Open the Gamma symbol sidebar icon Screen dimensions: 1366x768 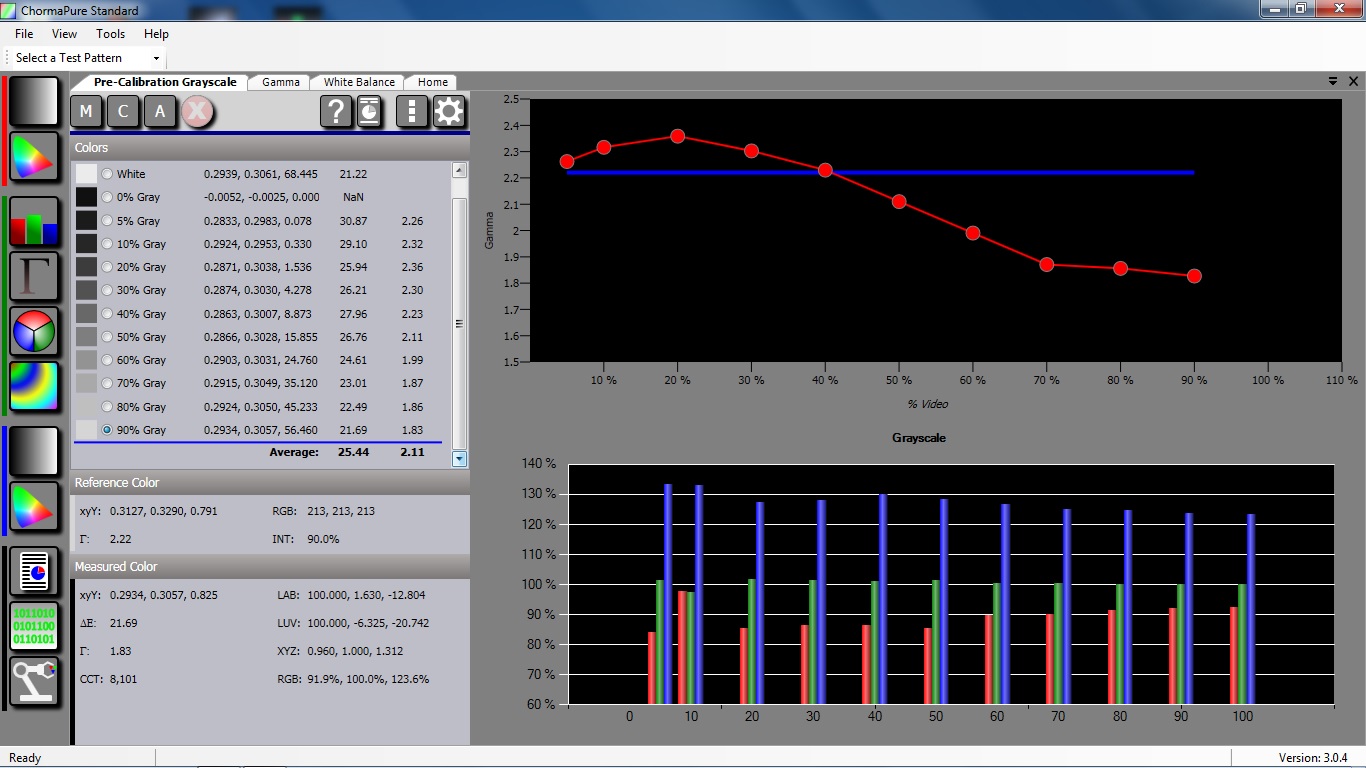pos(34,277)
